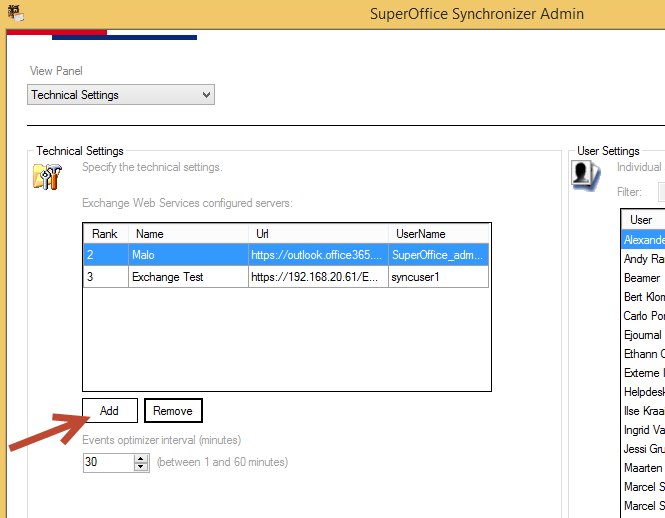665x518 pixels.
Task: Select the Helpdesk user row
Action: pos(643,392)
